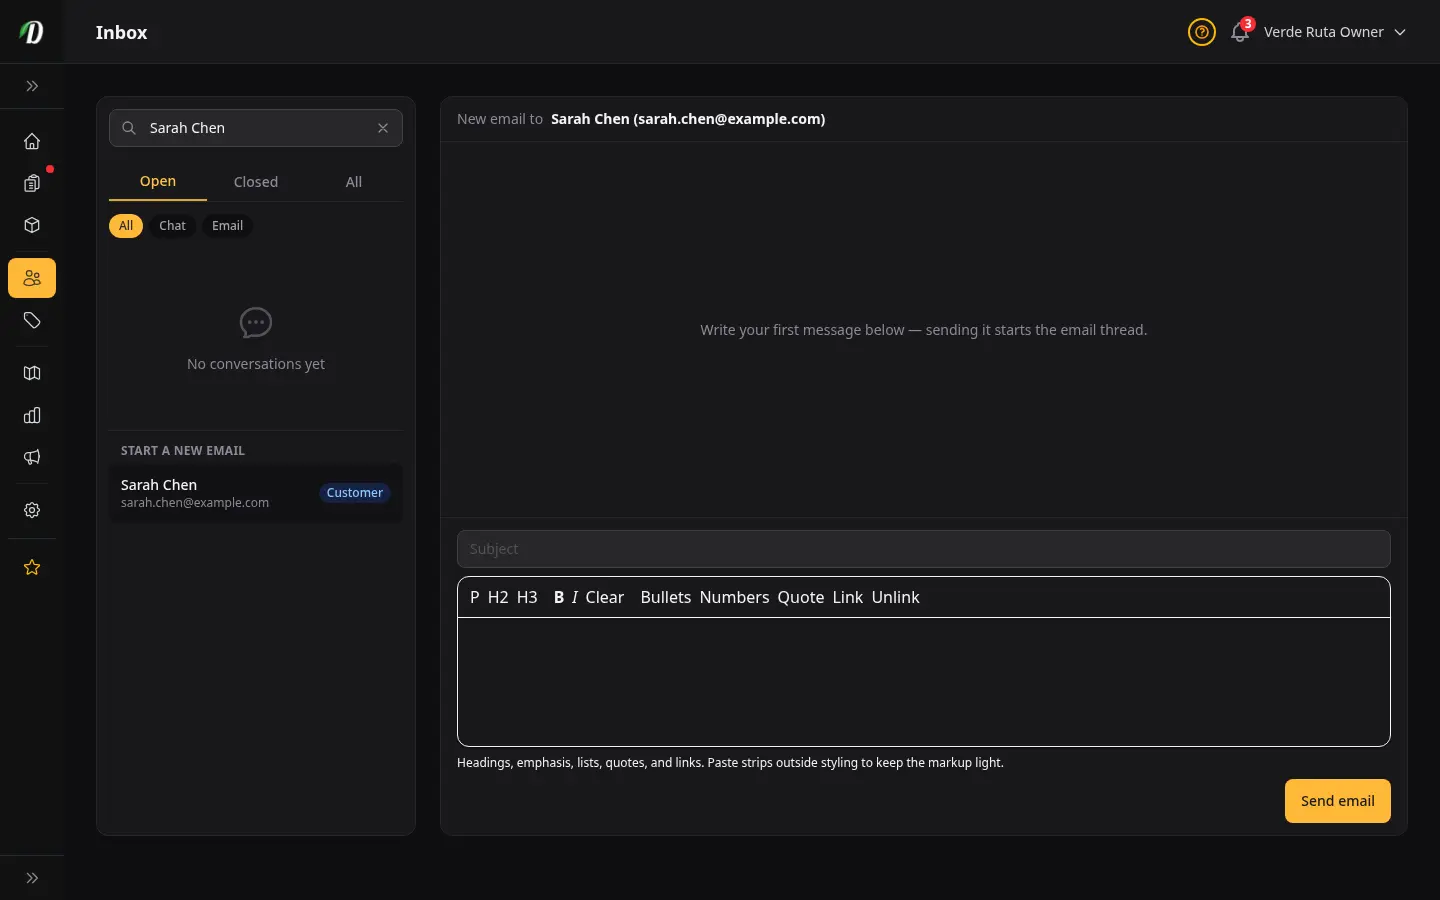Image resolution: width=1440 pixels, height=900 pixels.
Task: Clear the search with the X icon
Action: point(383,128)
